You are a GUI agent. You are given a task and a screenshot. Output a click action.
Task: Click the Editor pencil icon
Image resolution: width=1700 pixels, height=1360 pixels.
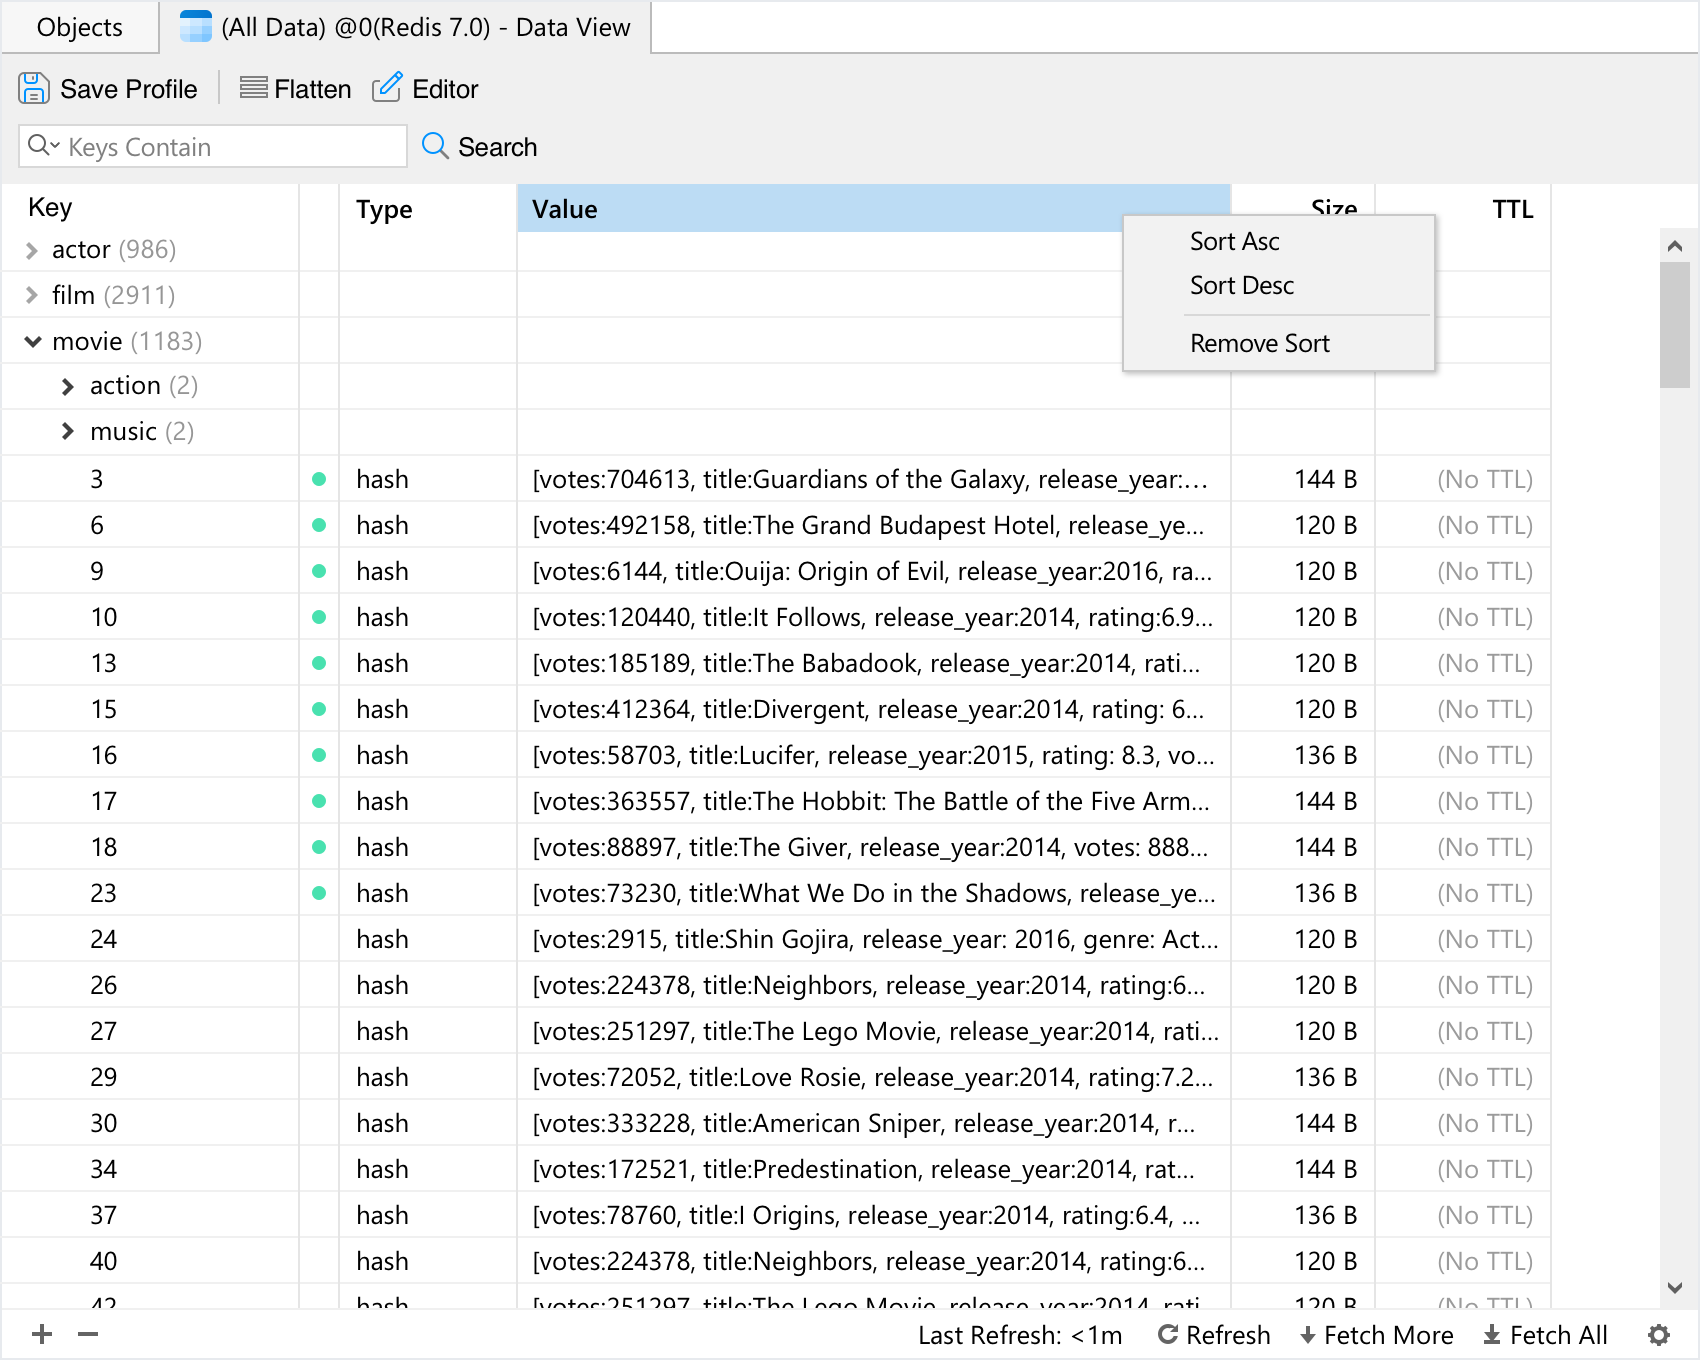click(x=387, y=87)
